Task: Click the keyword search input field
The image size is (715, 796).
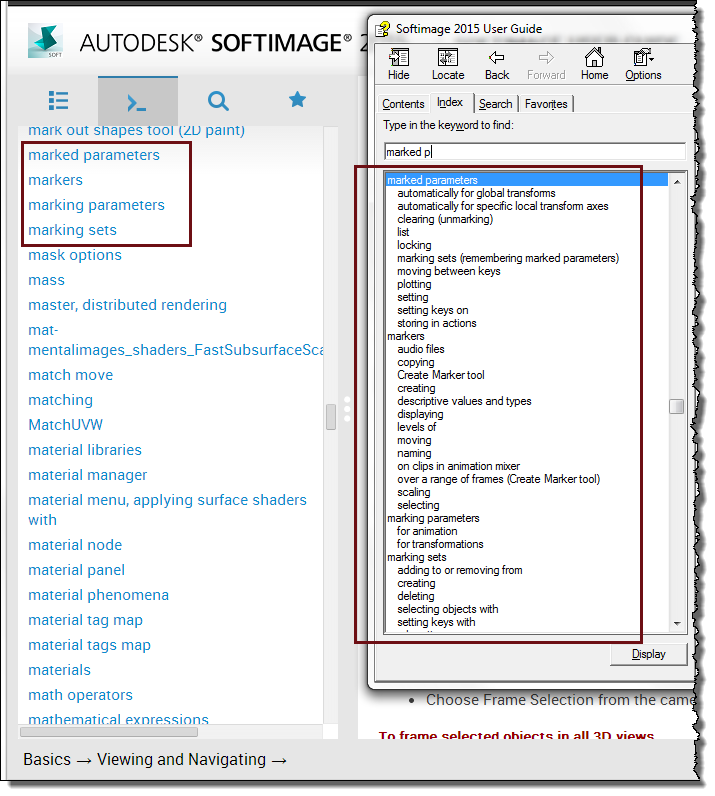Action: (x=534, y=152)
